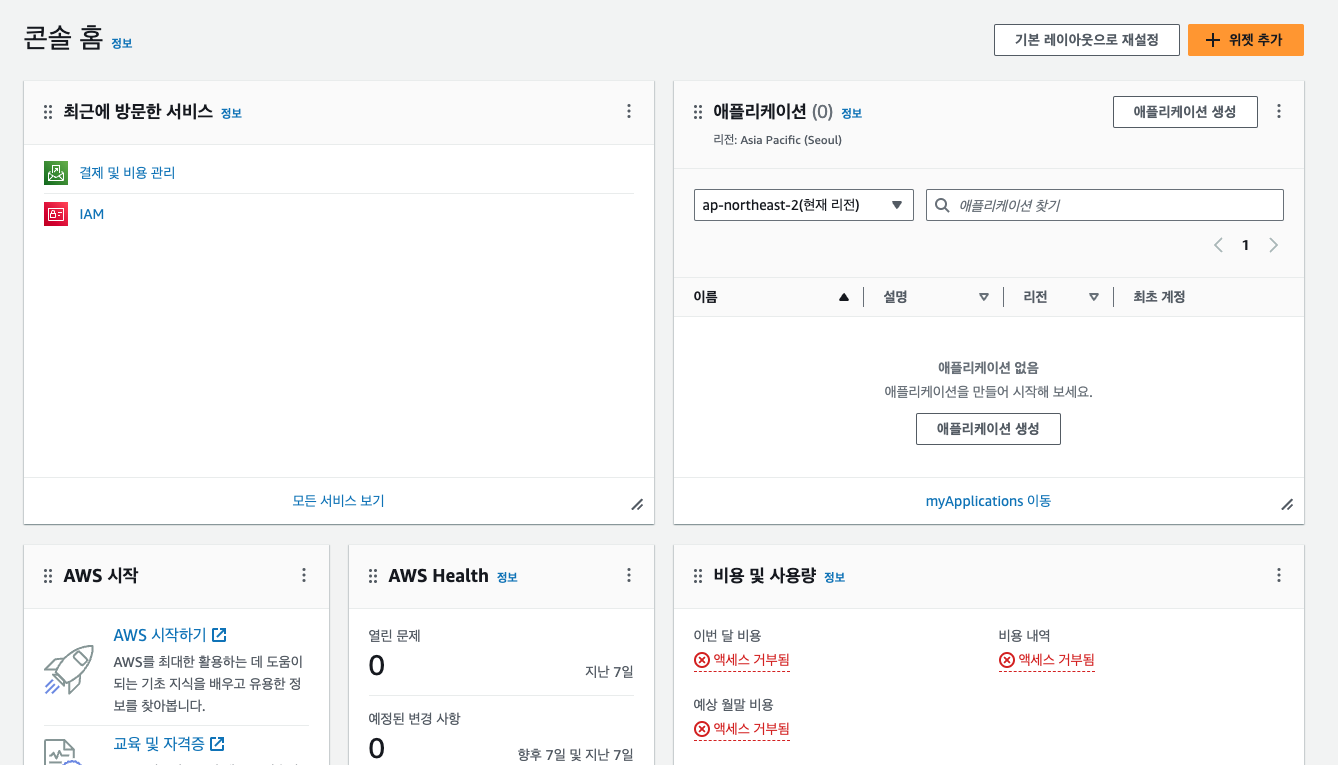The height and width of the screenshot is (765, 1338).
Task: Click 액세스 거부됨 under 비용 내역
Action: (1056, 660)
